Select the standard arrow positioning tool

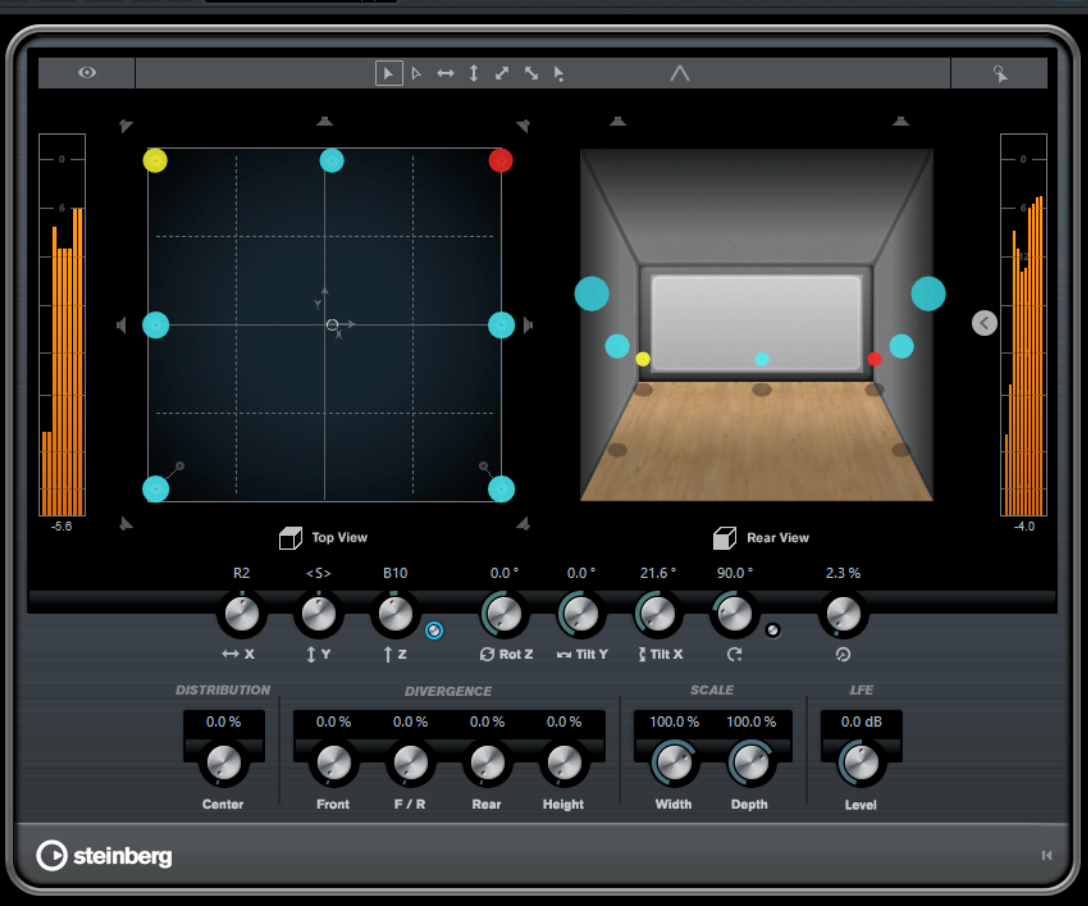389,73
